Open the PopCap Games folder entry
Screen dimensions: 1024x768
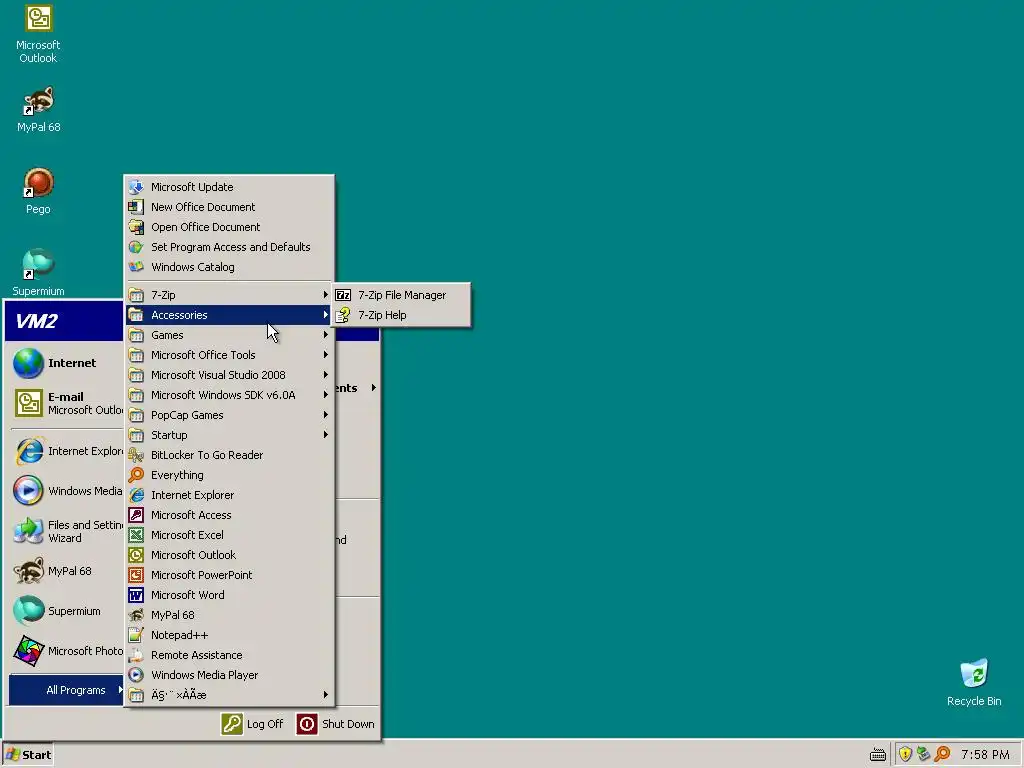click(229, 415)
